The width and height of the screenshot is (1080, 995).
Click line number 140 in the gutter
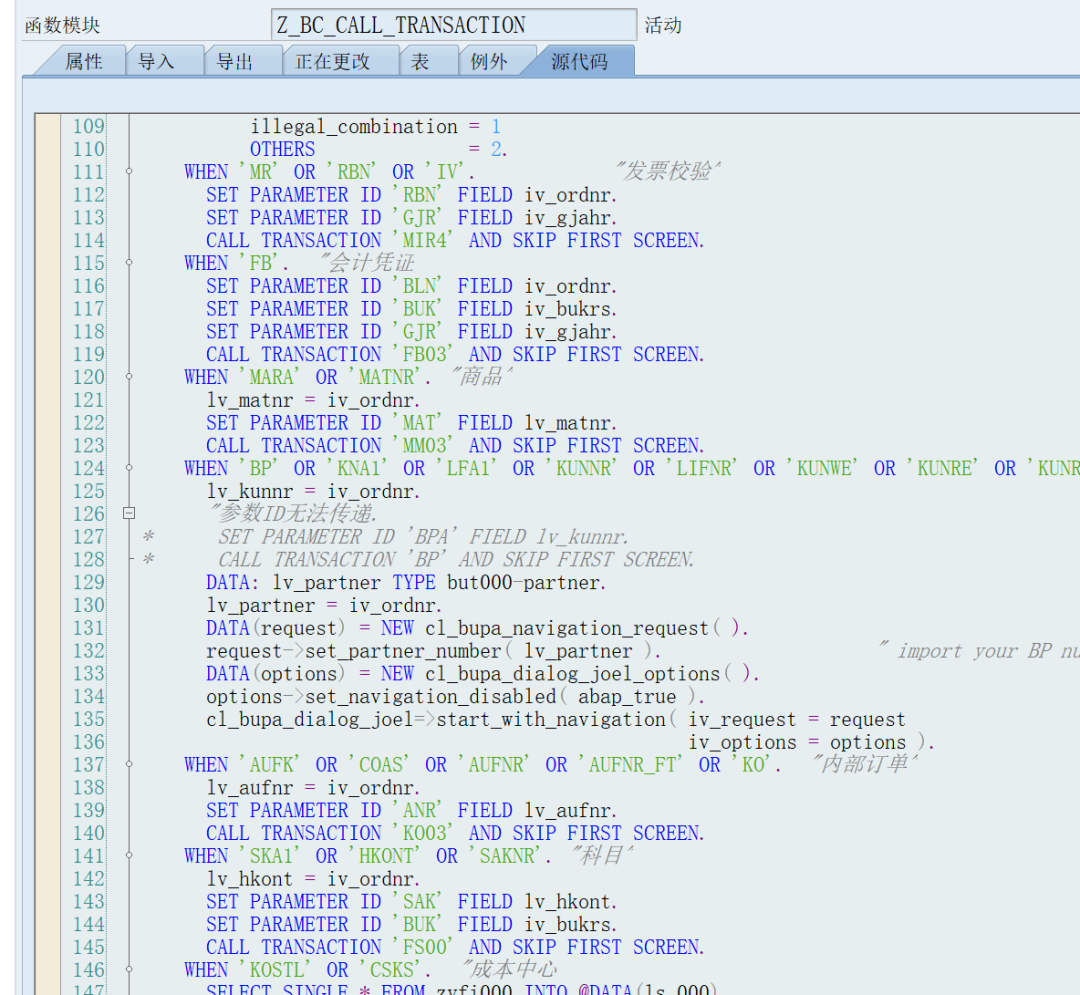[89, 833]
